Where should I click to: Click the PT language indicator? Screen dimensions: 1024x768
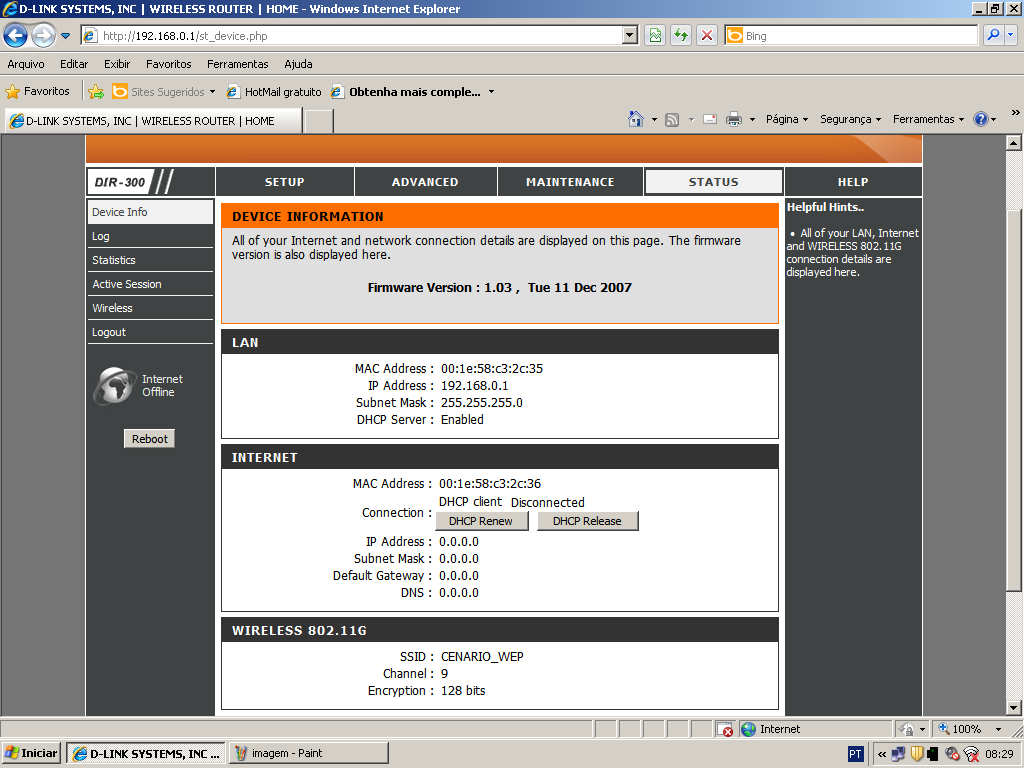point(855,754)
